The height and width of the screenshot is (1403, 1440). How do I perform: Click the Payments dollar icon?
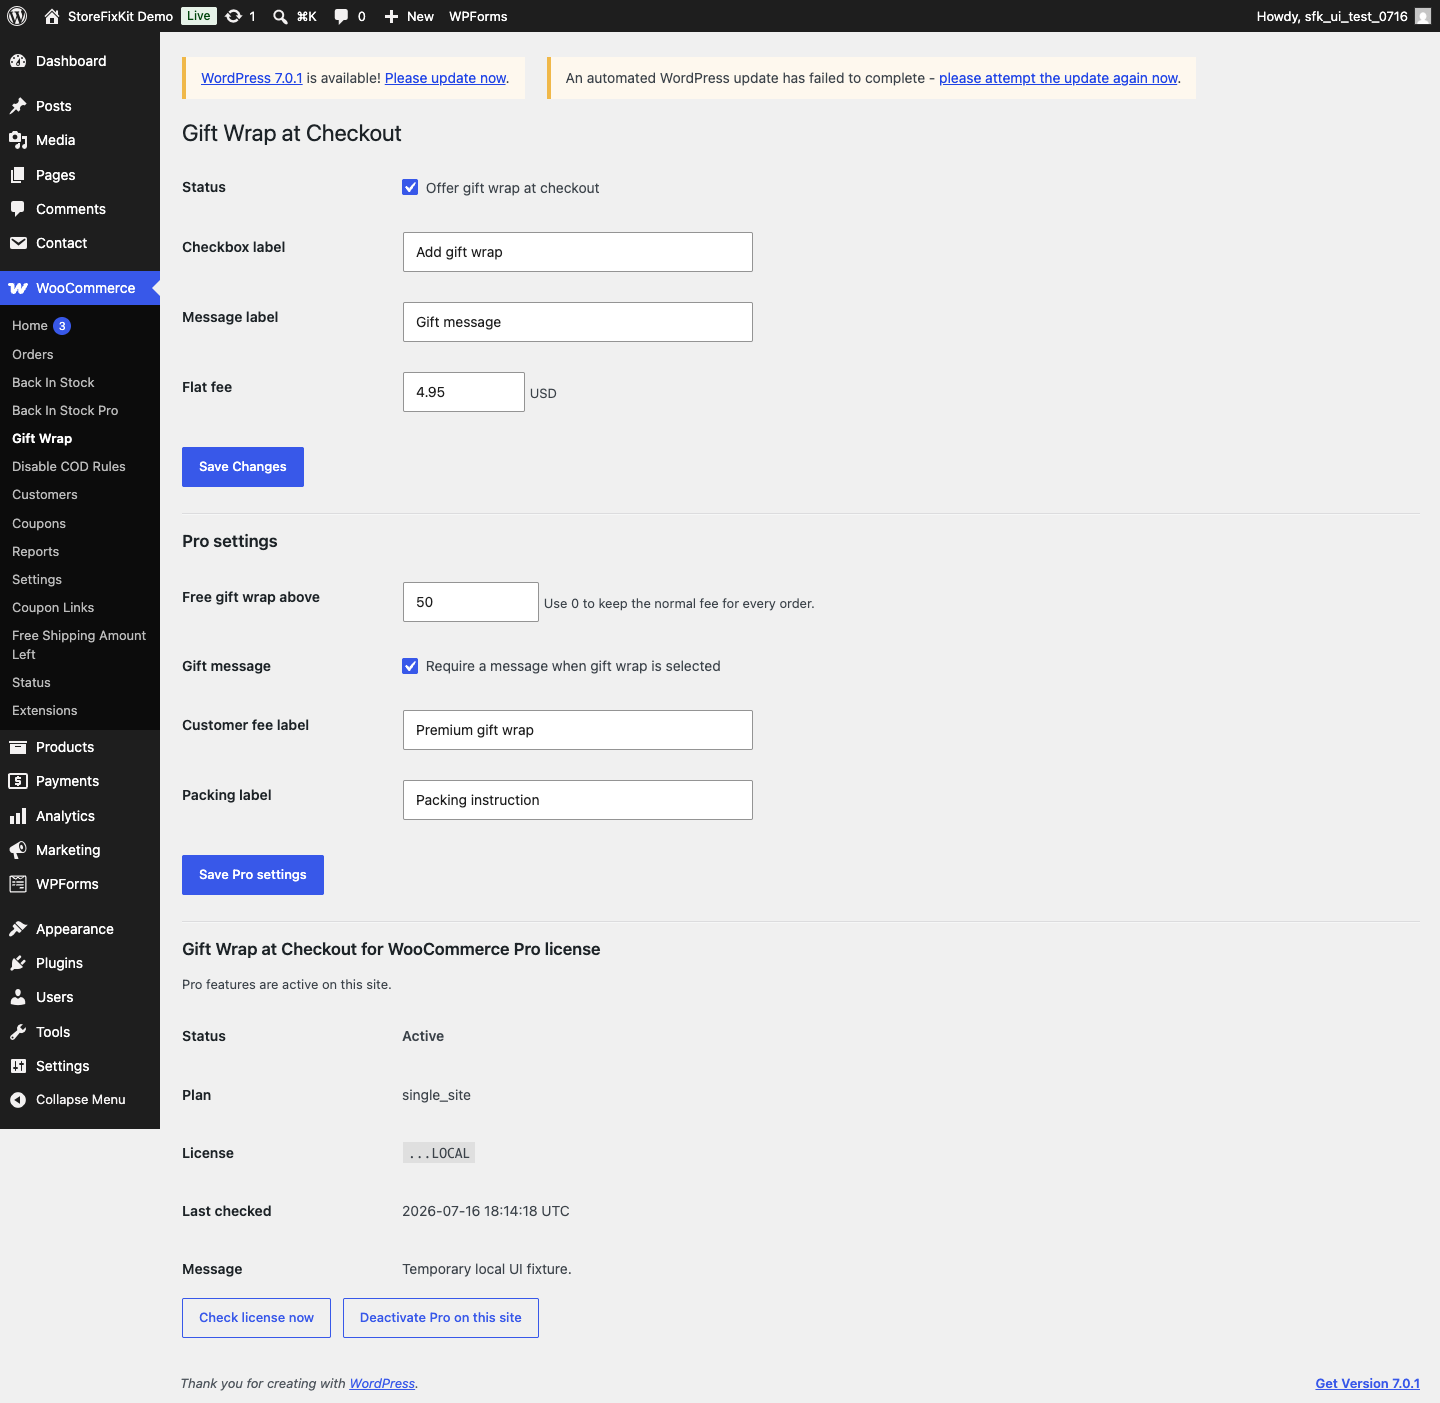[x=18, y=781]
